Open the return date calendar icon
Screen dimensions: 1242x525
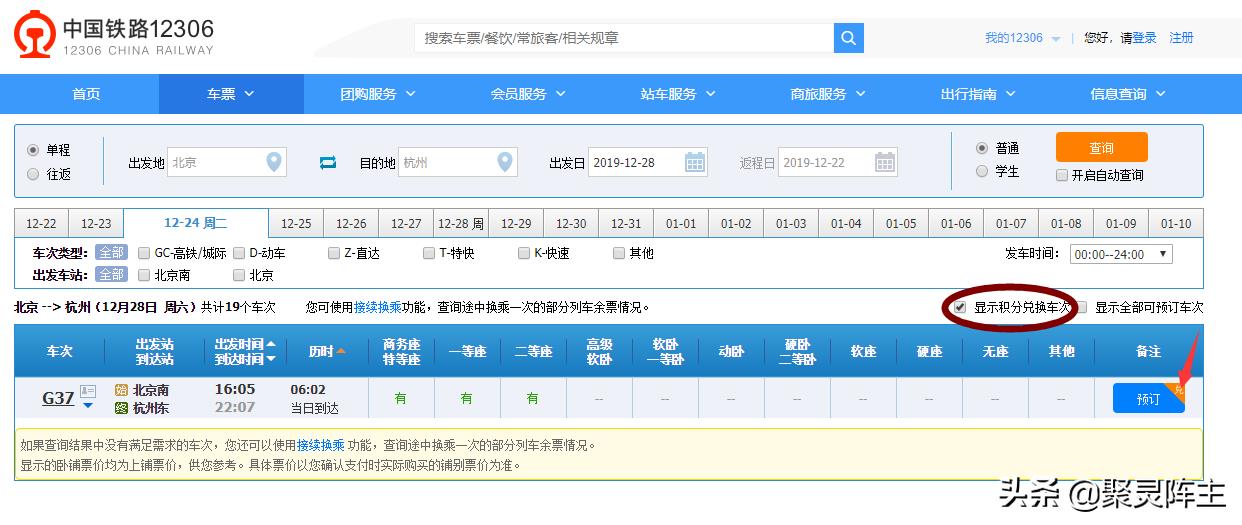point(885,162)
